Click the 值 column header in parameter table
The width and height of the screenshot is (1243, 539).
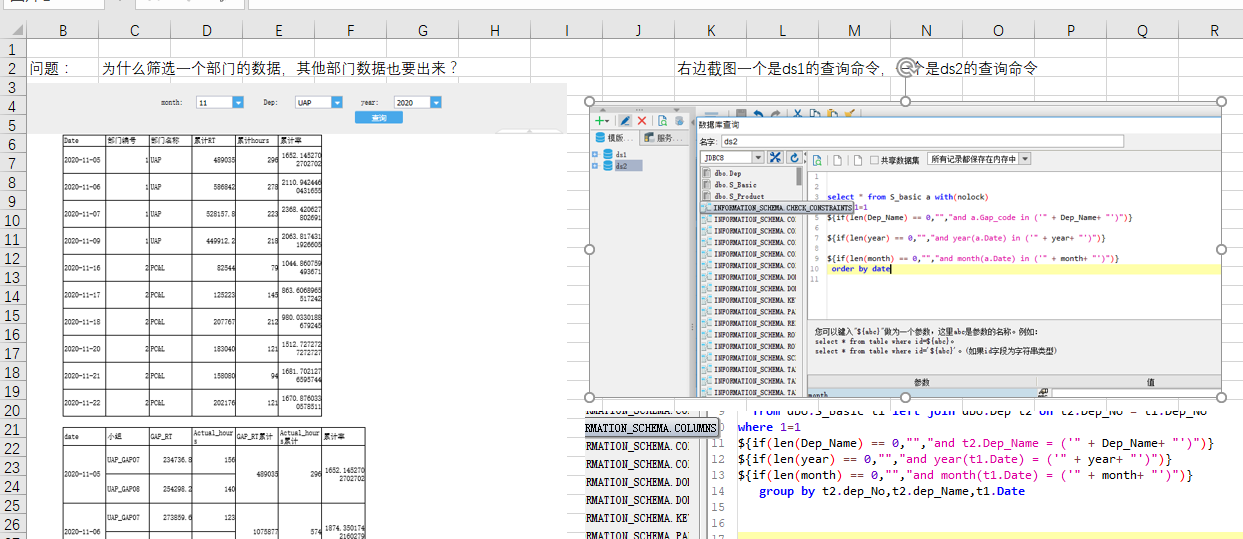[x=1150, y=382]
